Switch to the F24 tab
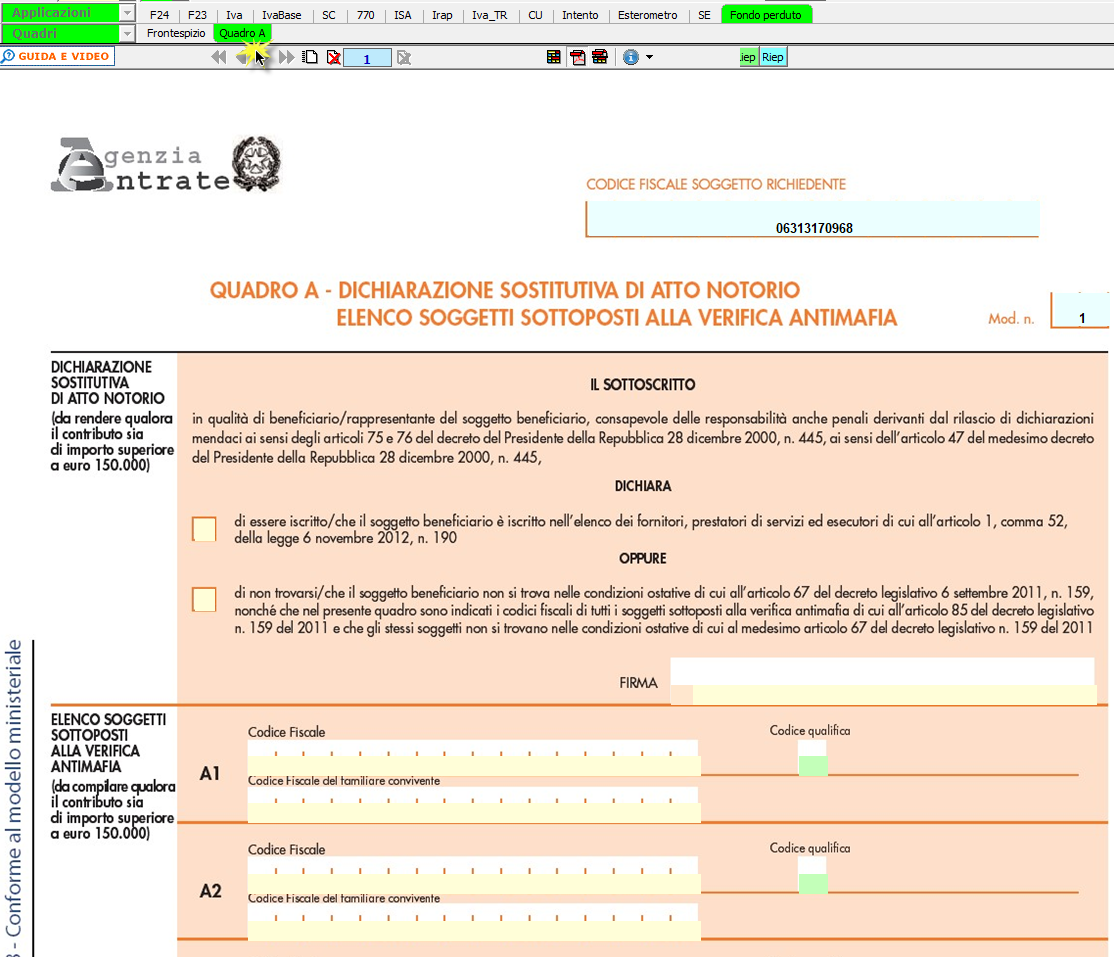Image resolution: width=1114 pixels, height=957 pixels. click(159, 15)
